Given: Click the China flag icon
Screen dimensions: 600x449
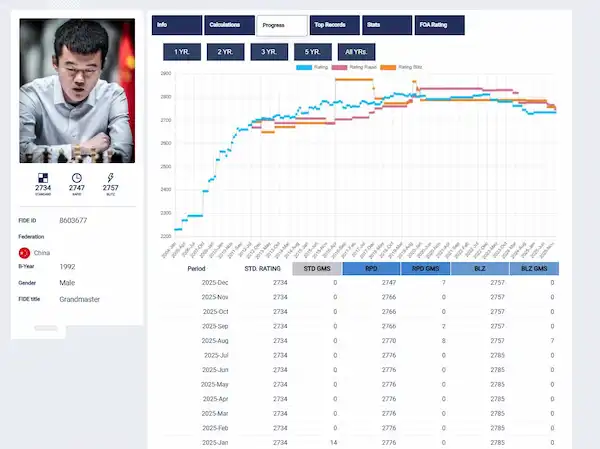Looking at the screenshot, I should click(x=24, y=253).
